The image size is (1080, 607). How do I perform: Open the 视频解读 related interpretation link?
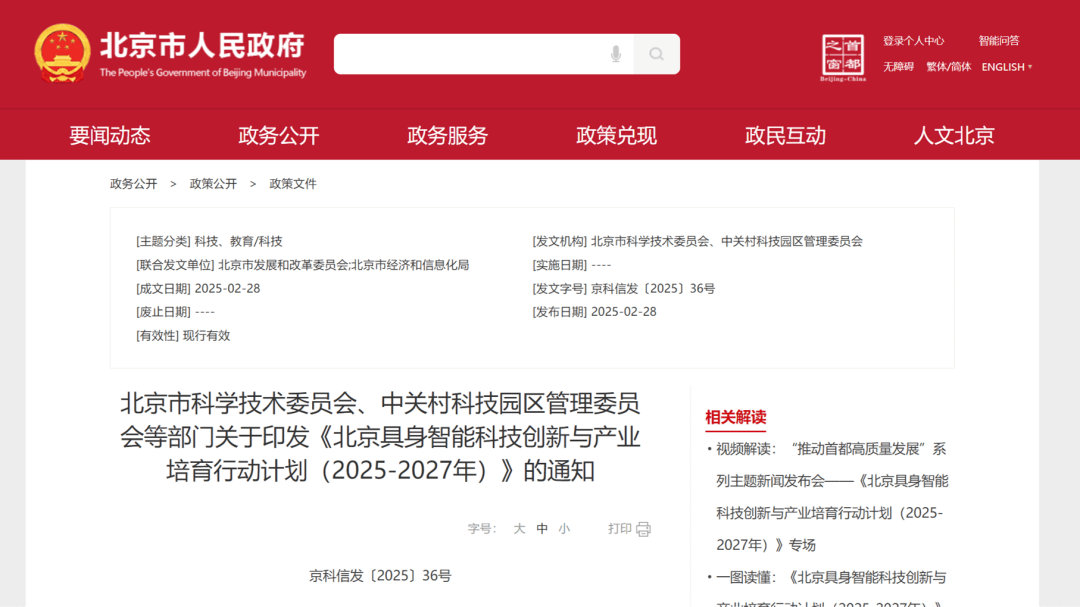pyautogui.click(x=832, y=497)
